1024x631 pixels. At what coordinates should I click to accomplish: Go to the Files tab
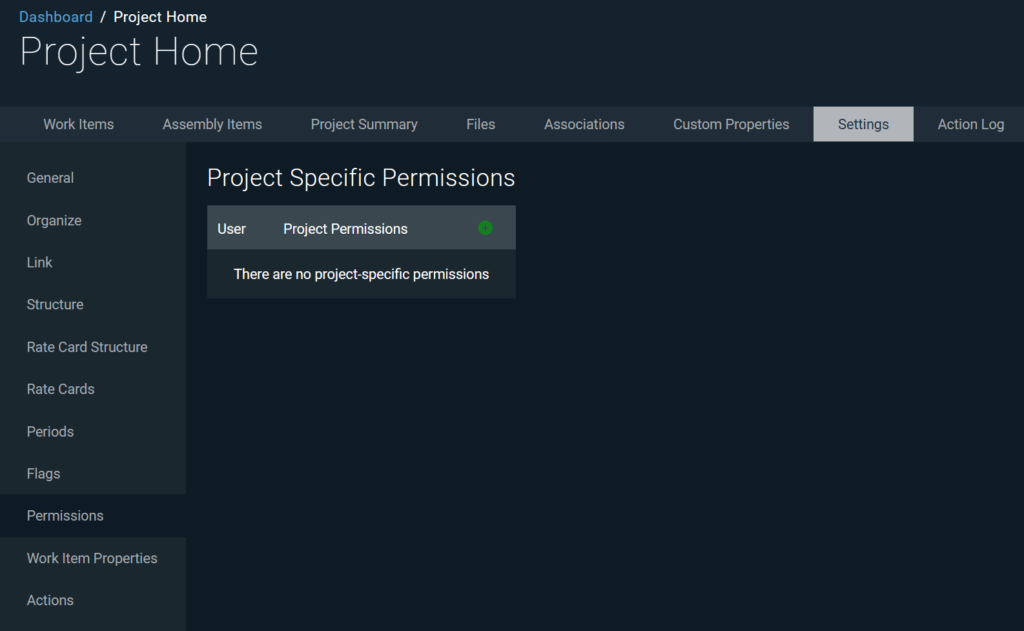pos(481,124)
